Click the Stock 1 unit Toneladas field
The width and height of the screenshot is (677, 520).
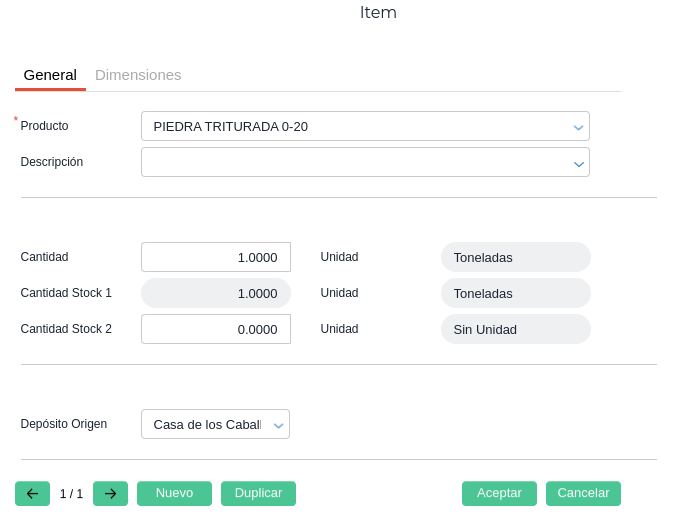pyautogui.click(x=515, y=293)
